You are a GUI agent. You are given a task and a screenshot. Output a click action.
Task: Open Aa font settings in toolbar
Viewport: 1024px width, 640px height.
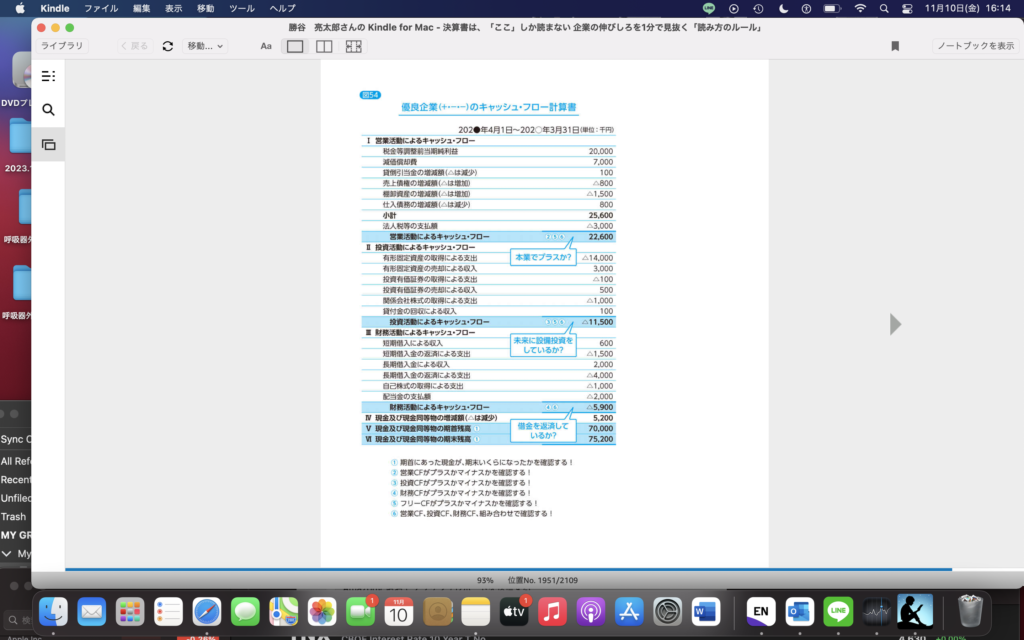point(266,46)
